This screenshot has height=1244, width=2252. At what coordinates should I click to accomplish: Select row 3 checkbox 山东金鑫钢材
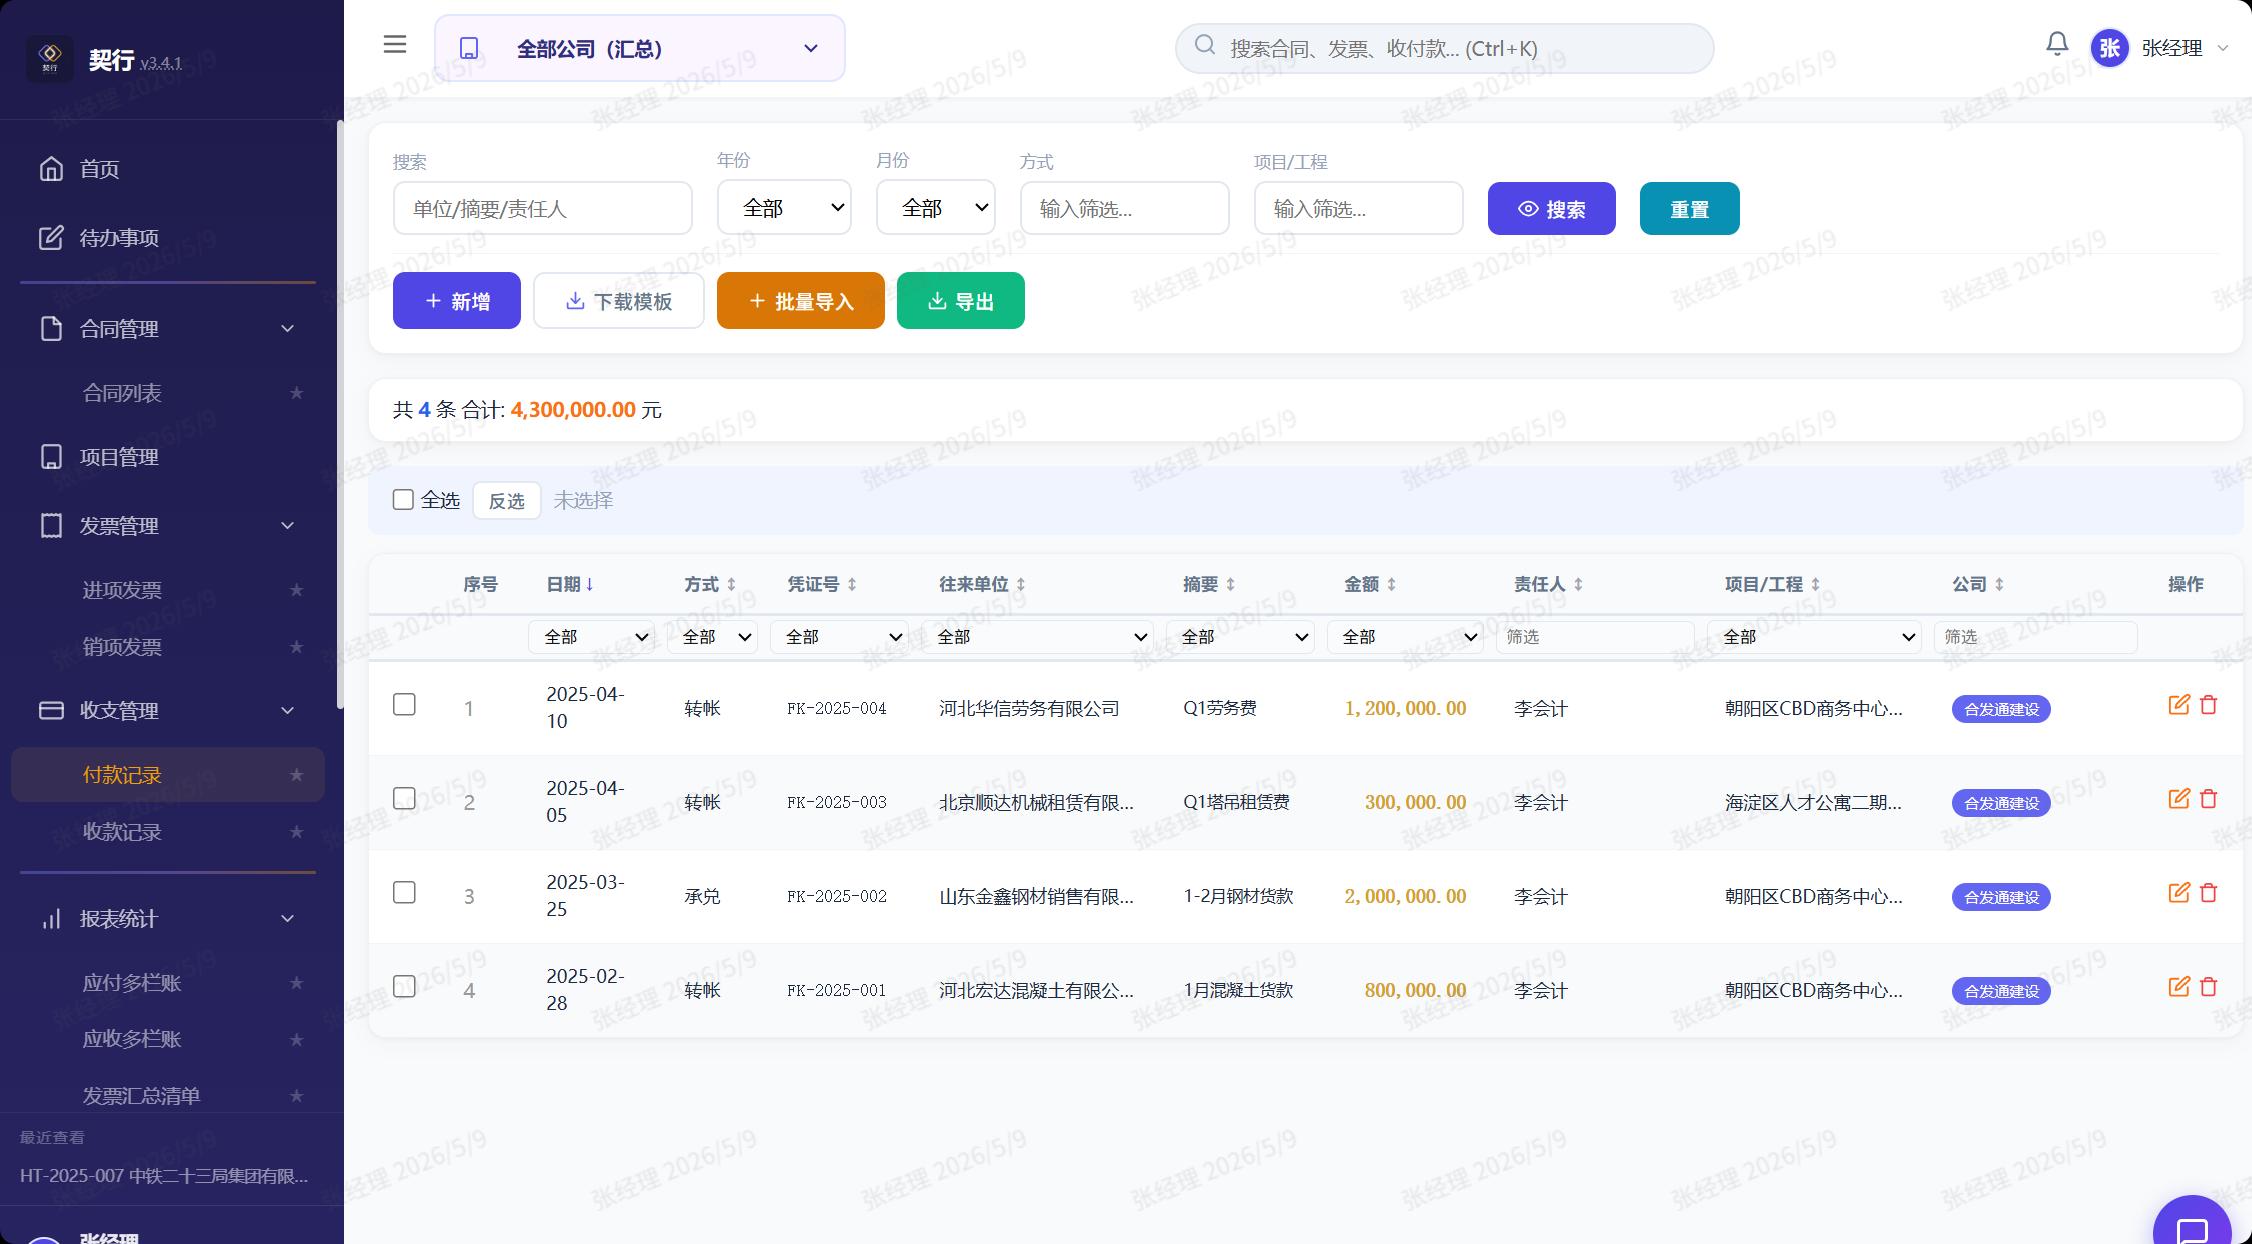(x=404, y=893)
